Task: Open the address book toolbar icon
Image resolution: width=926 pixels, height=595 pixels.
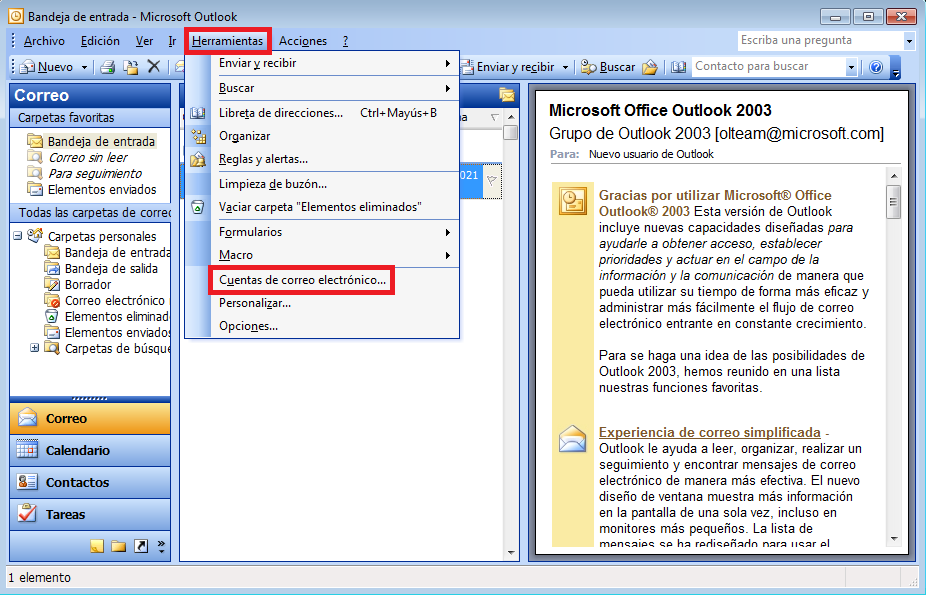Action: [x=679, y=67]
